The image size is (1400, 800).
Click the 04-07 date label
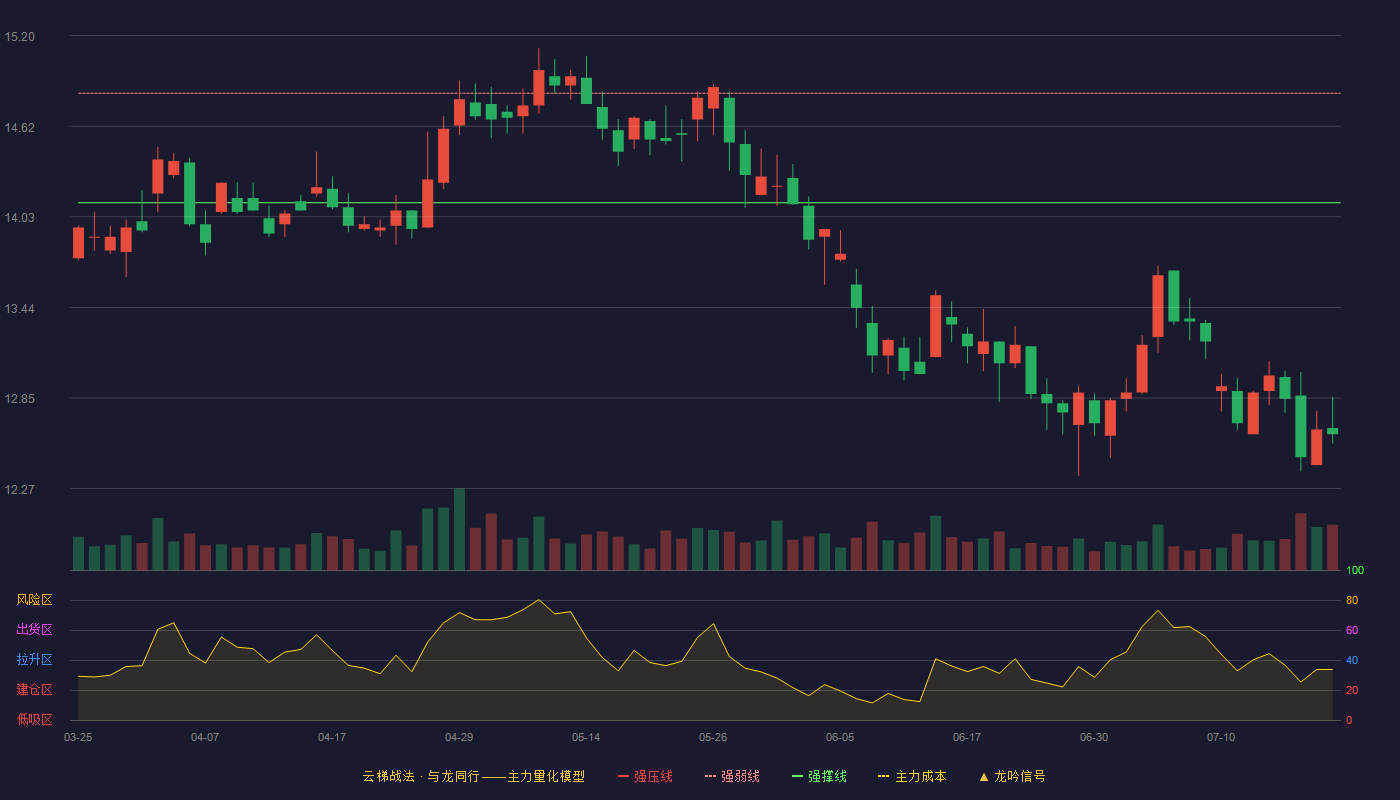[x=205, y=737]
